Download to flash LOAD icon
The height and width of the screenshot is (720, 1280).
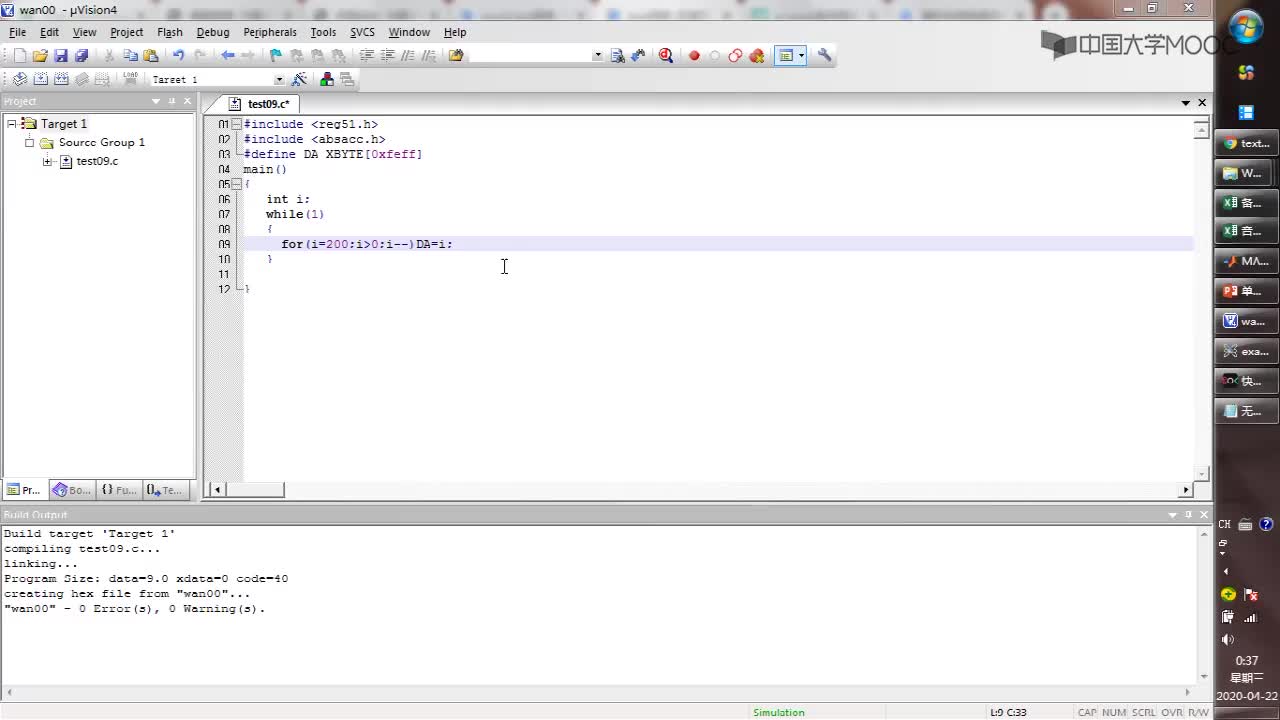coord(130,79)
